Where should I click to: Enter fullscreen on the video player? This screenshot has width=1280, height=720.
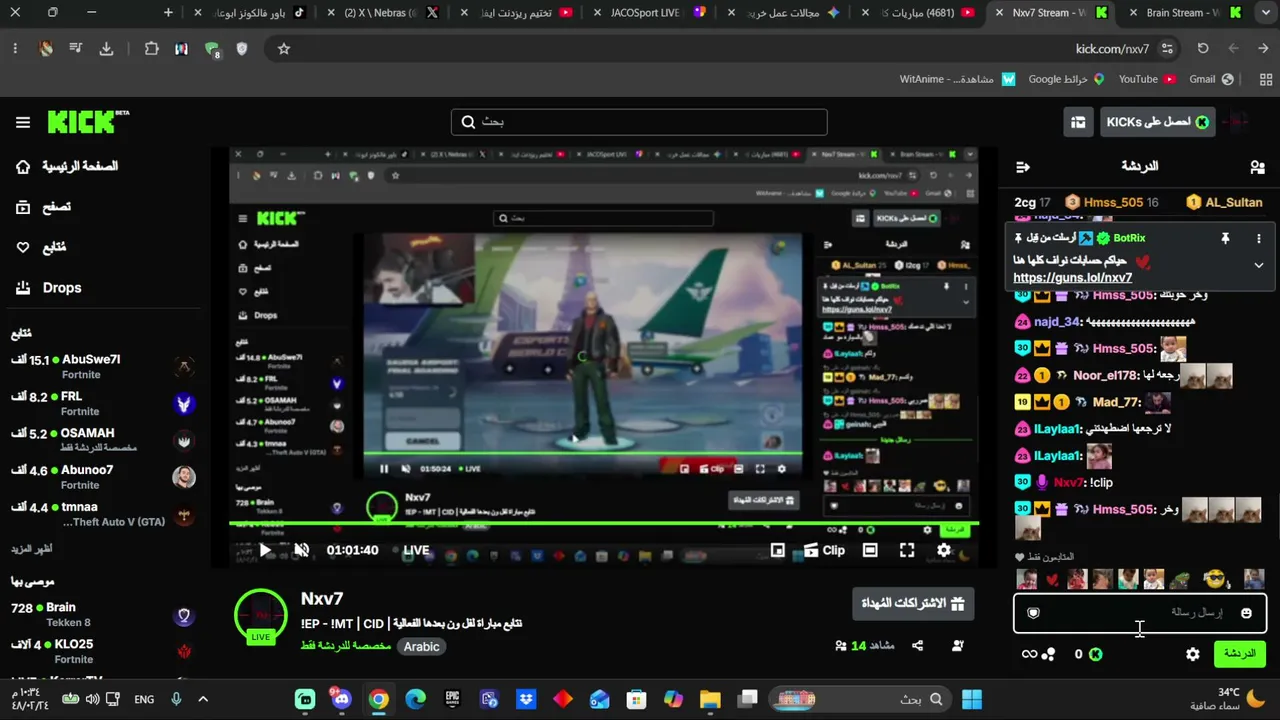click(907, 550)
